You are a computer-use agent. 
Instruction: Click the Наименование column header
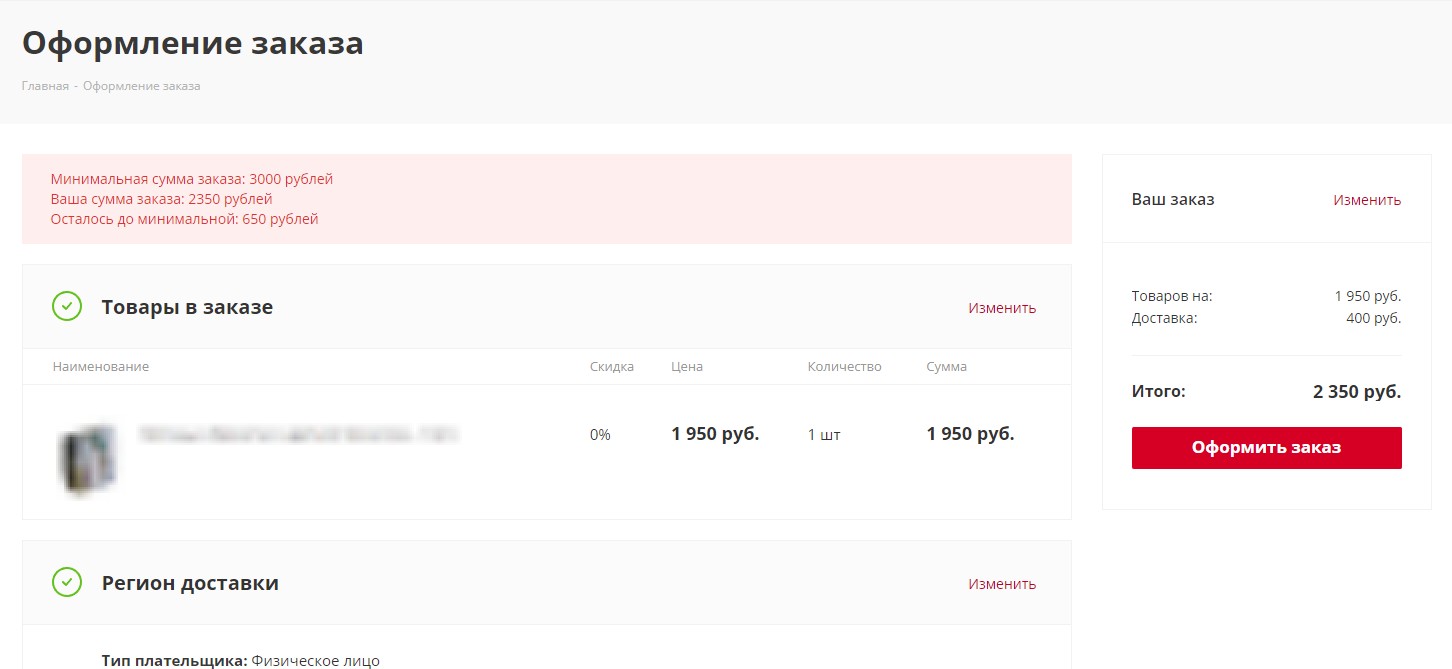(x=100, y=367)
